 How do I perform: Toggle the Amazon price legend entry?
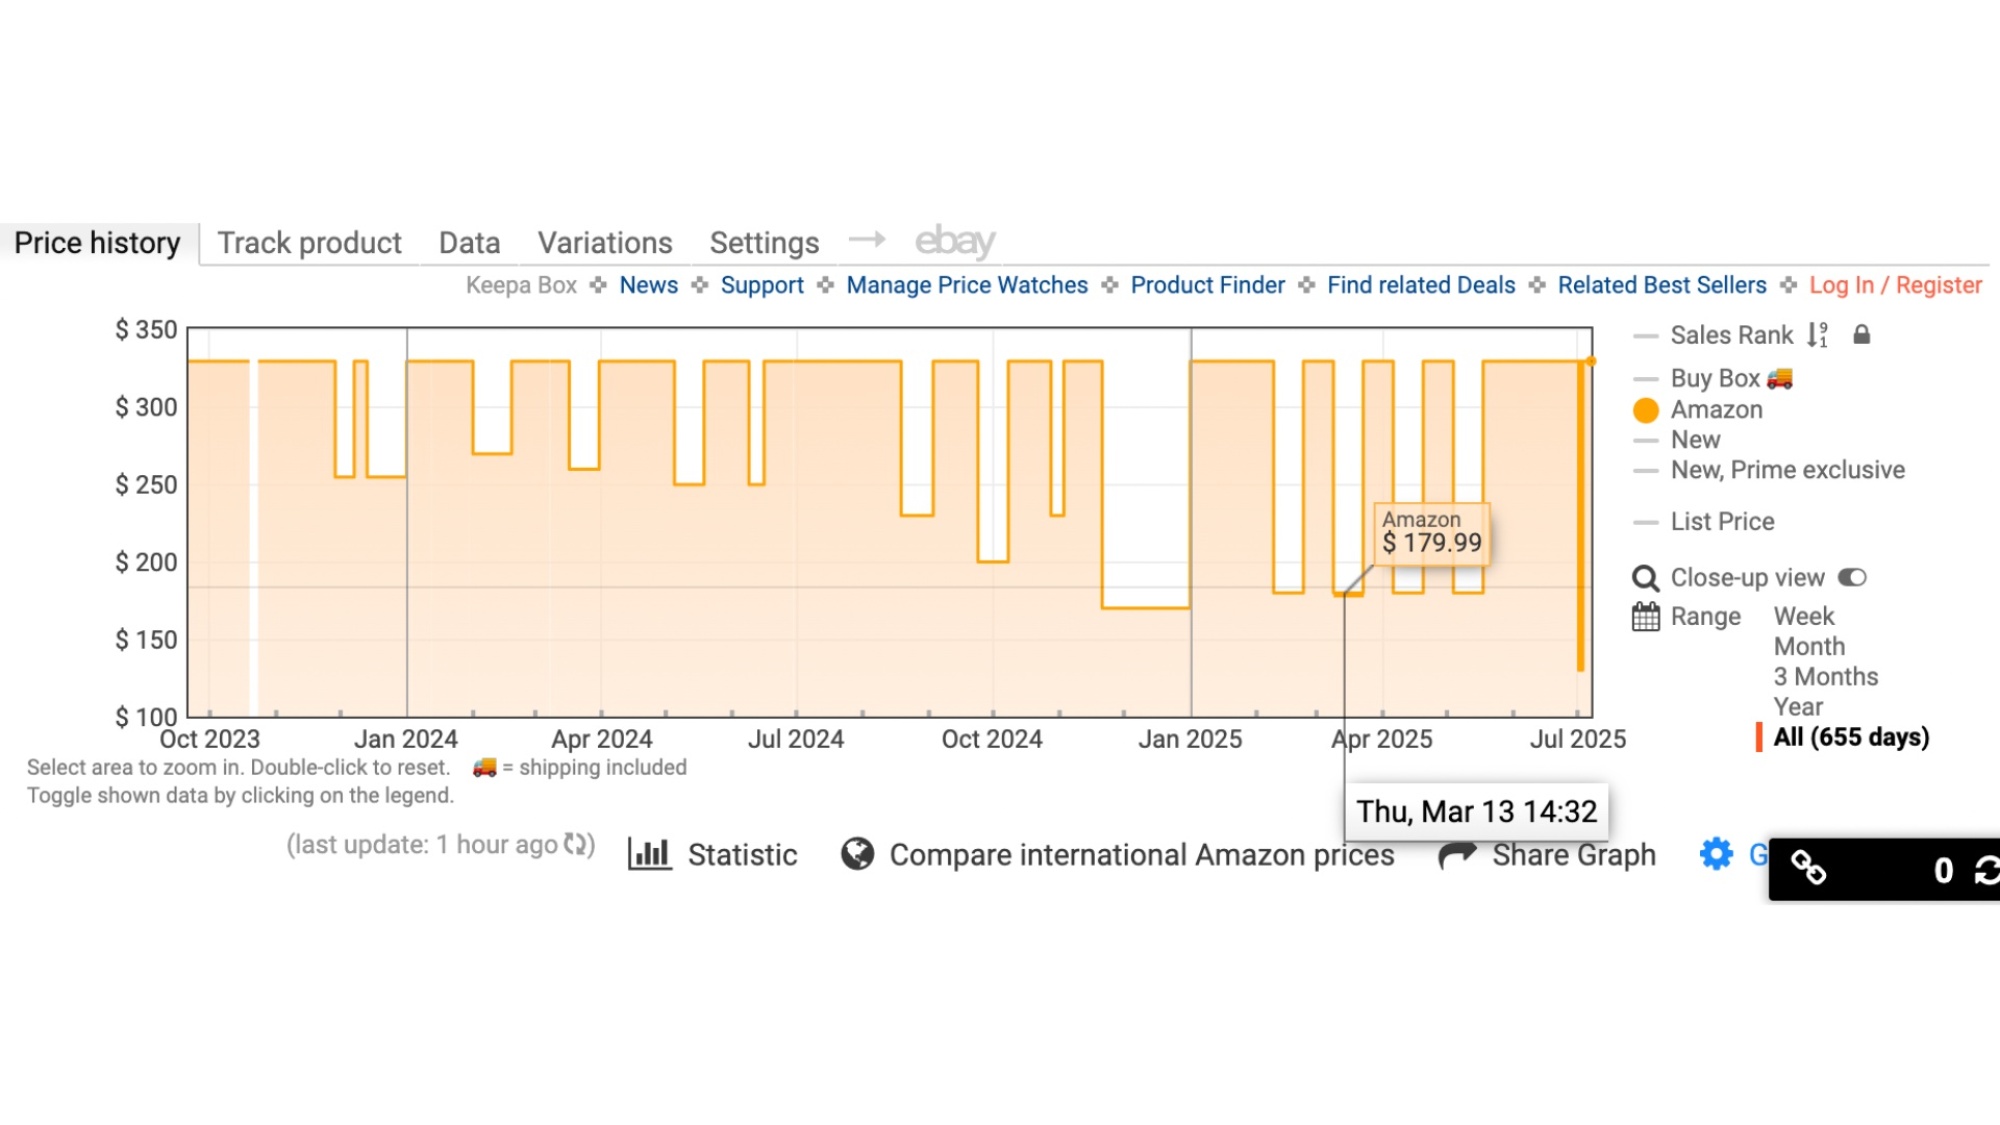tap(1716, 409)
